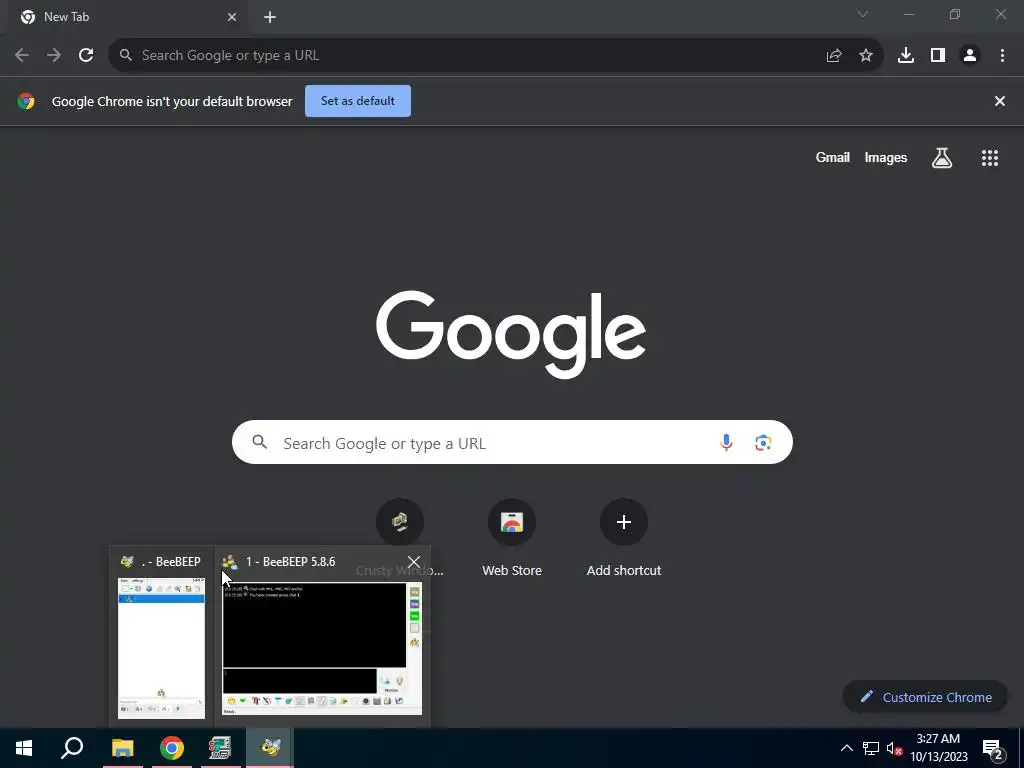
Task: Click Customize Chrome button
Action: tap(926, 697)
